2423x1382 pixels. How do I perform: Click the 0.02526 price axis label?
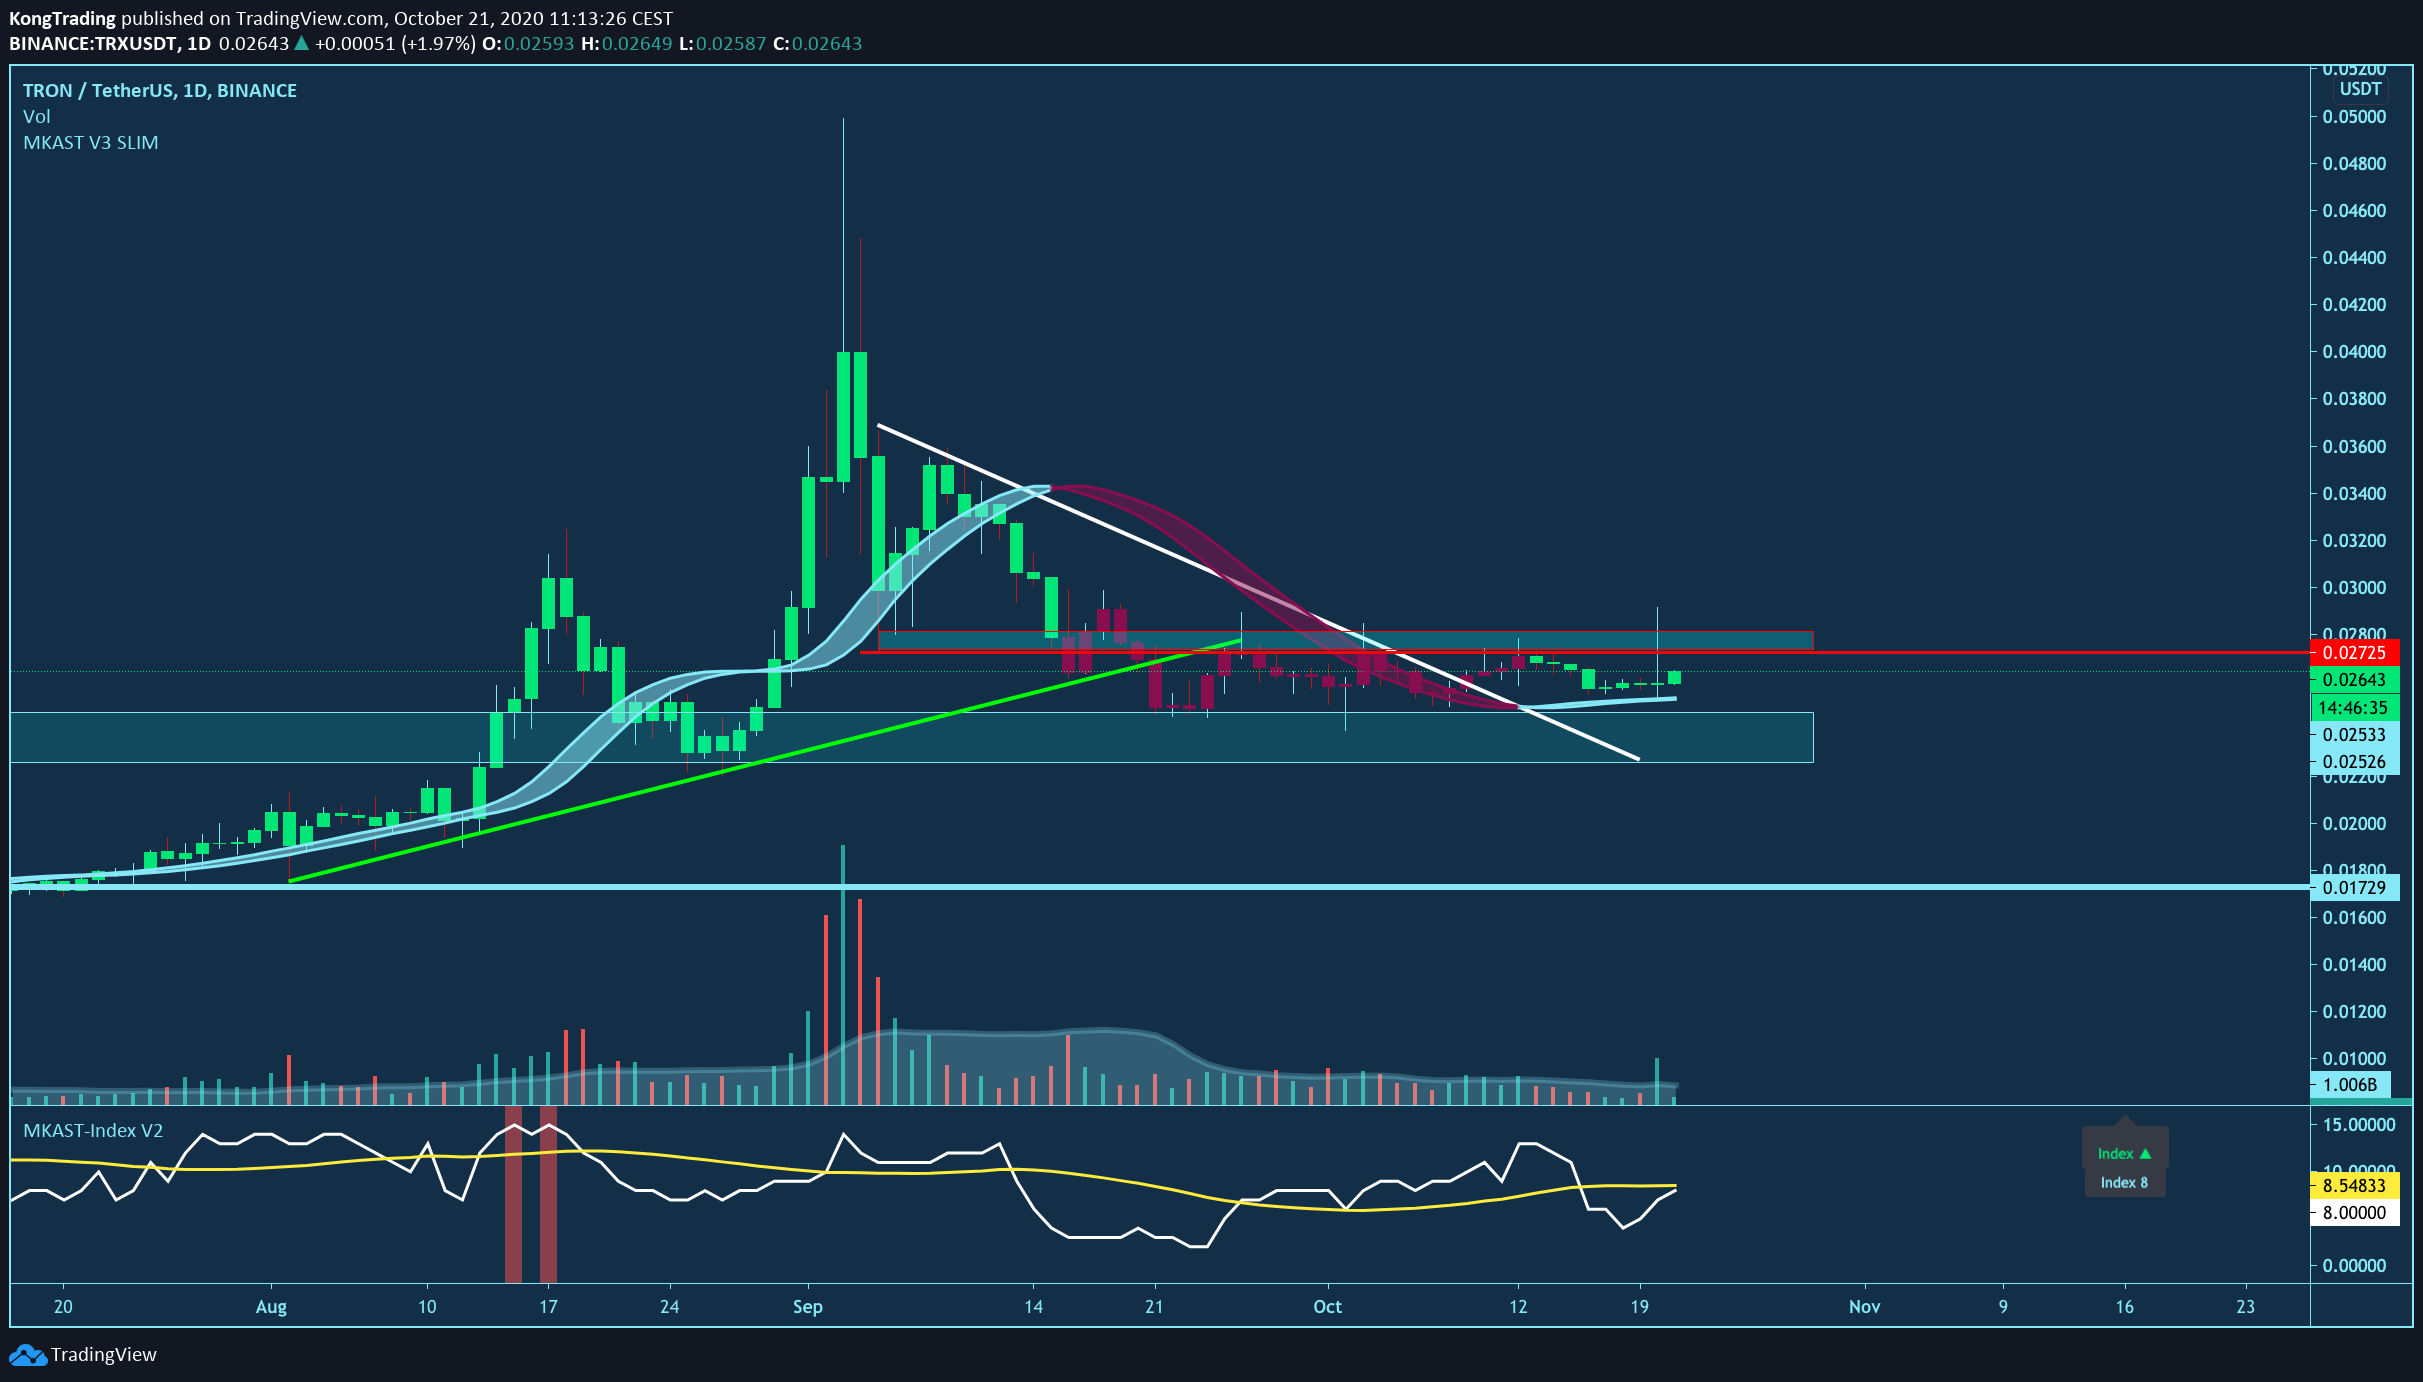(2354, 762)
